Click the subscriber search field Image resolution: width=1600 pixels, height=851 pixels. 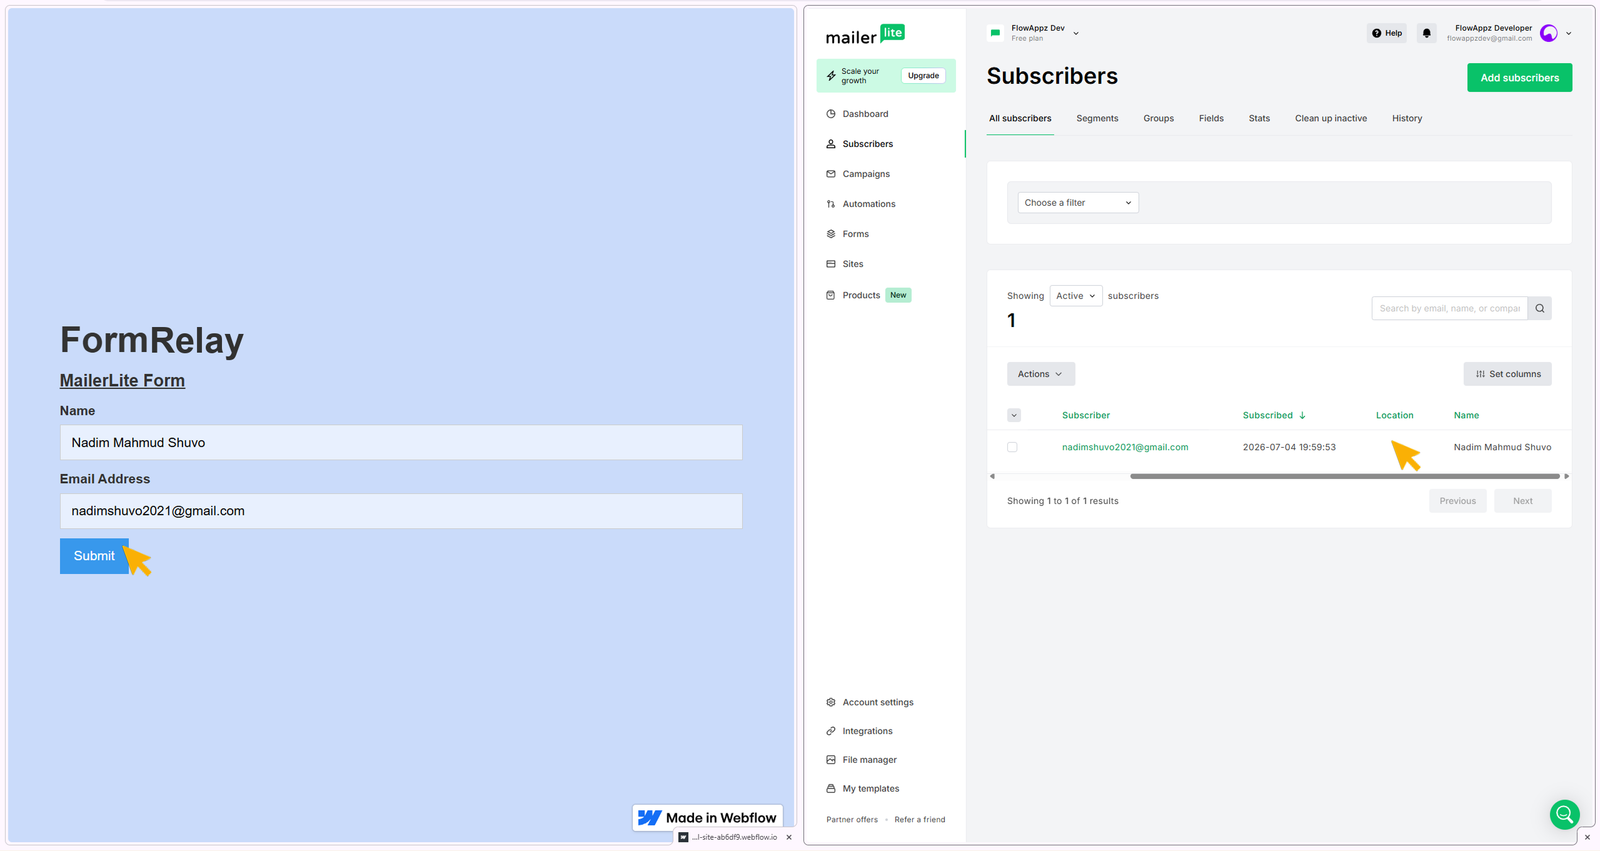pos(1450,308)
